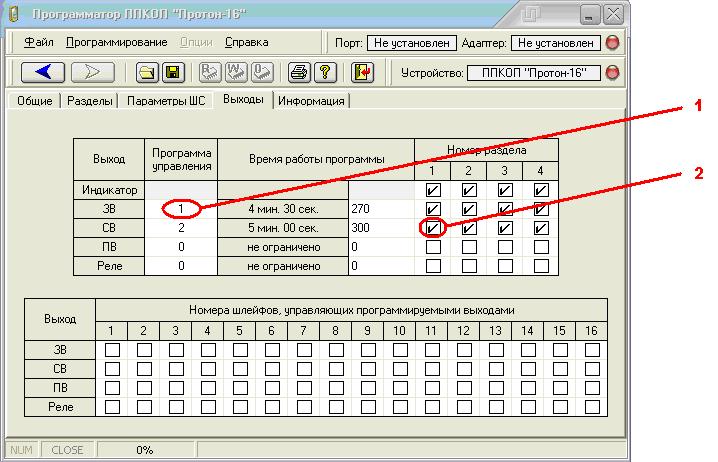Image resolution: width=718 pixels, height=462 pixels.
Task: Click the Порт field showing Не установлен
Action: pyautogui.click(x=412, y=43)
